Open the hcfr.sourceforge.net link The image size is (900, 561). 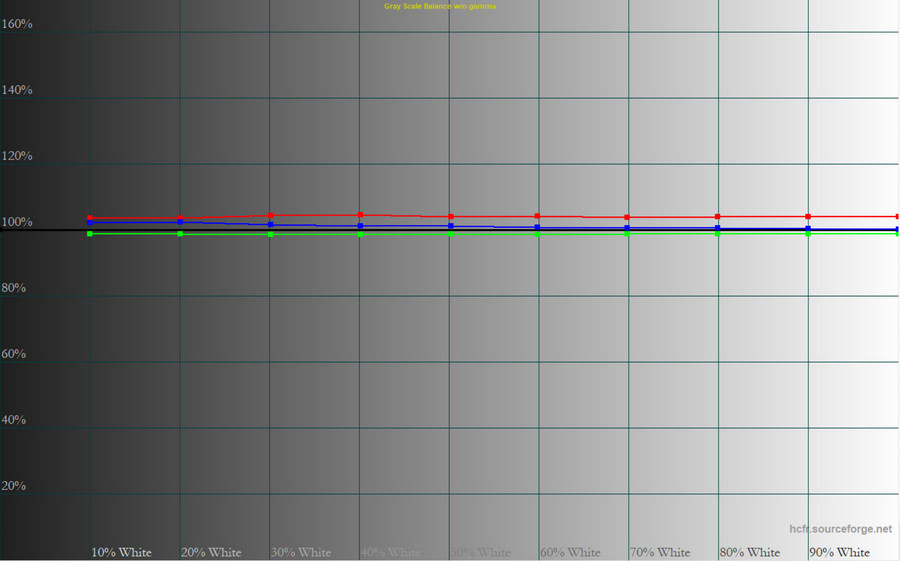click(x=840, y=528)
